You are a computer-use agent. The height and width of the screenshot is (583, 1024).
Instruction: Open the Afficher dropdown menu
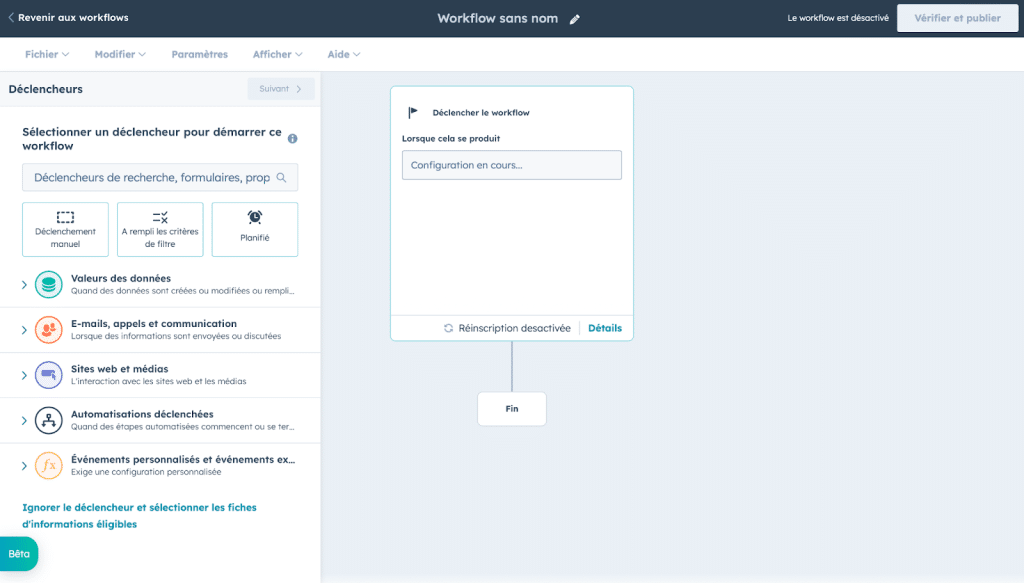pos(278,54)
